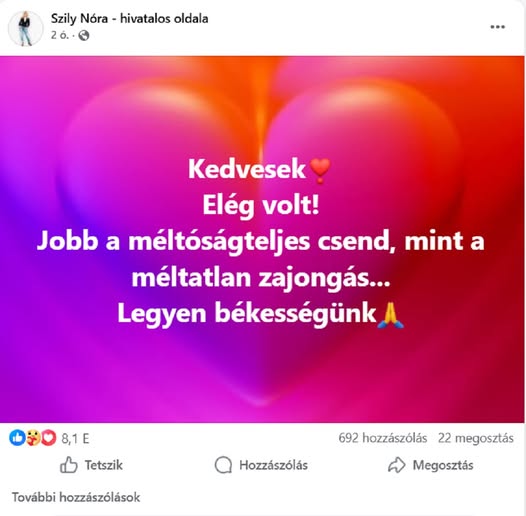Click the red love reaction icon

(49, 438)
